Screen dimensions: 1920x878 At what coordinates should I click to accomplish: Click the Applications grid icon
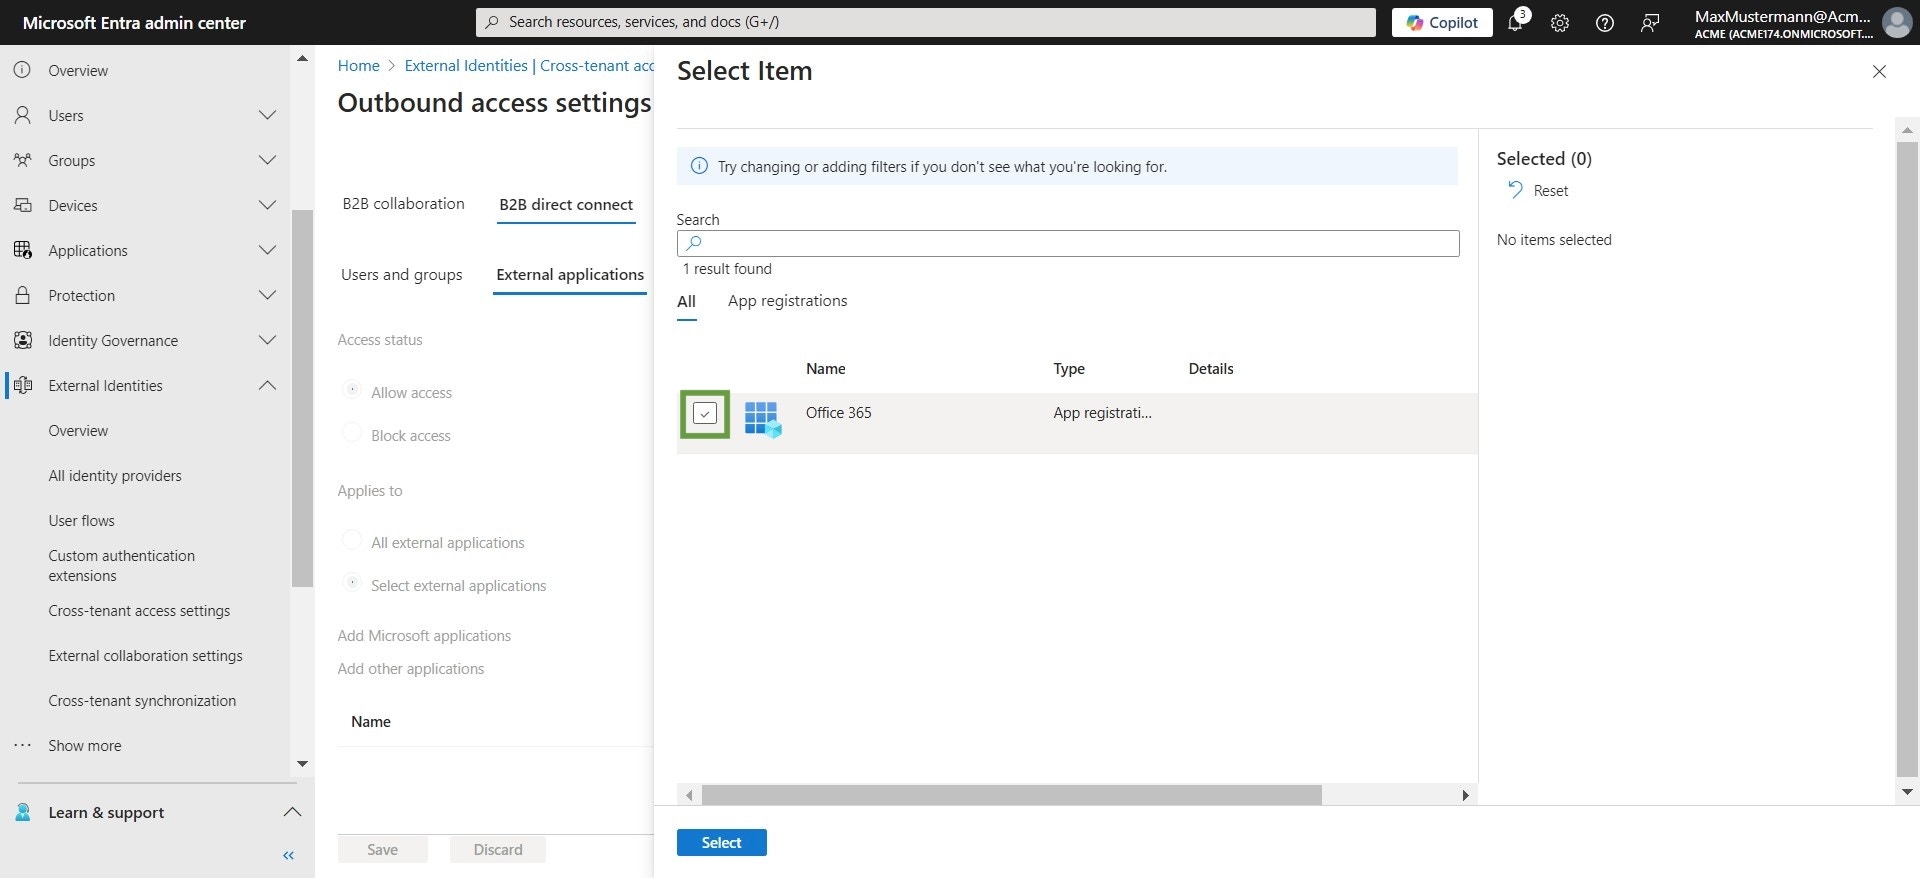tap(22, 250)
